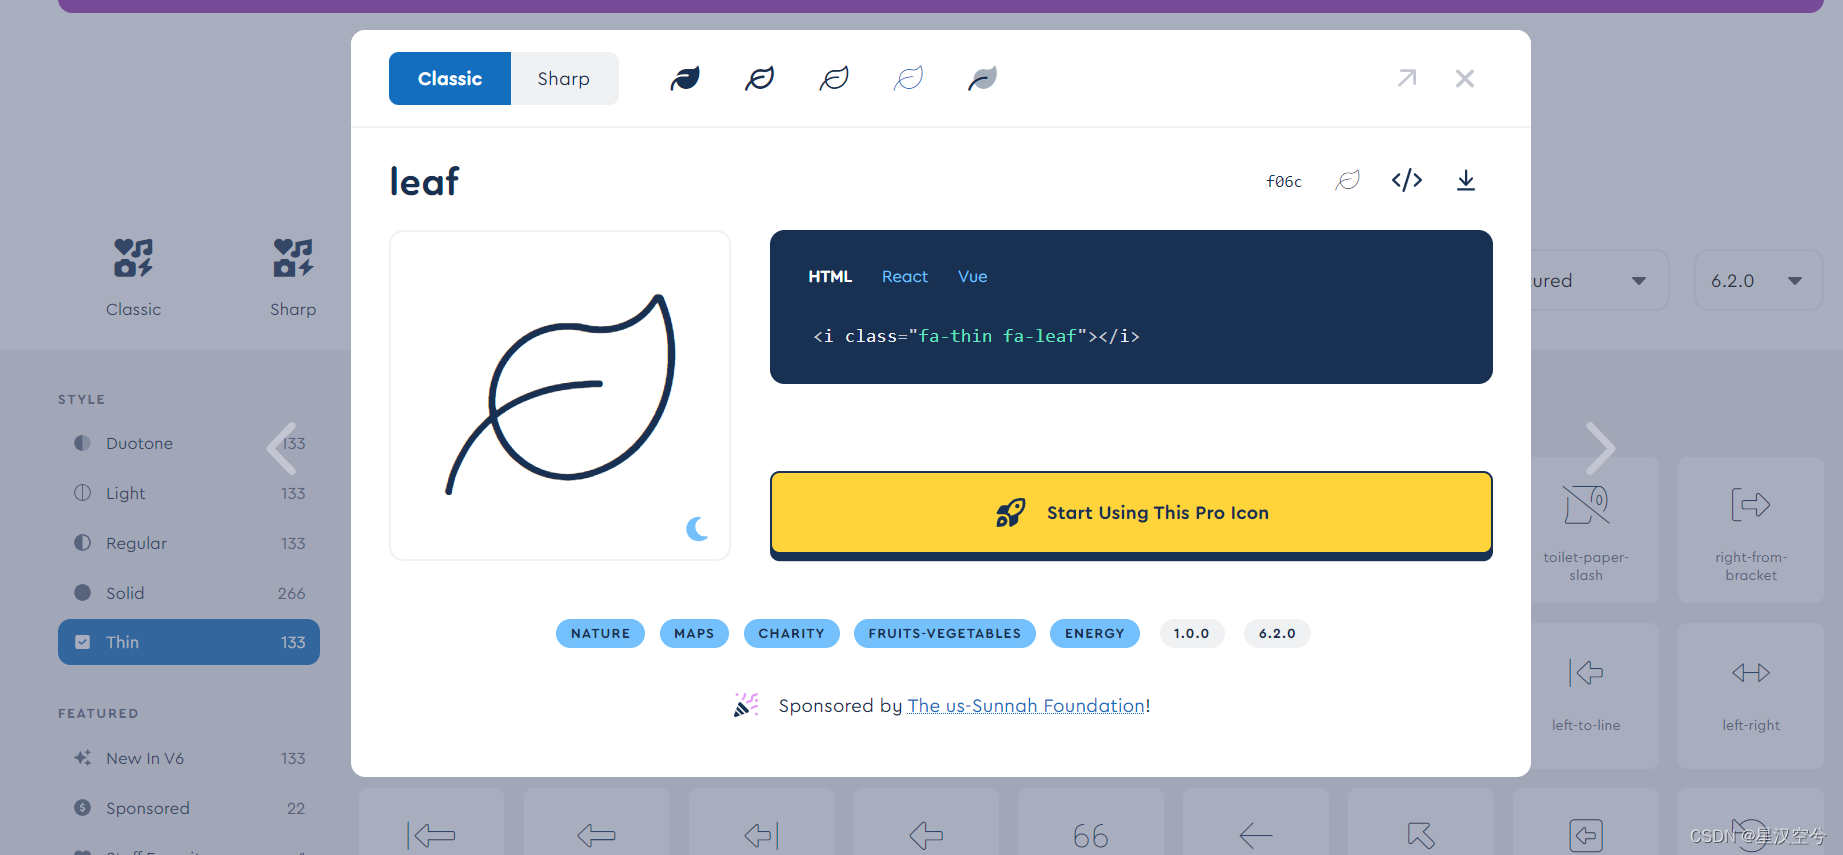Open the left-to-line icon card

[x=1586, y=696]
